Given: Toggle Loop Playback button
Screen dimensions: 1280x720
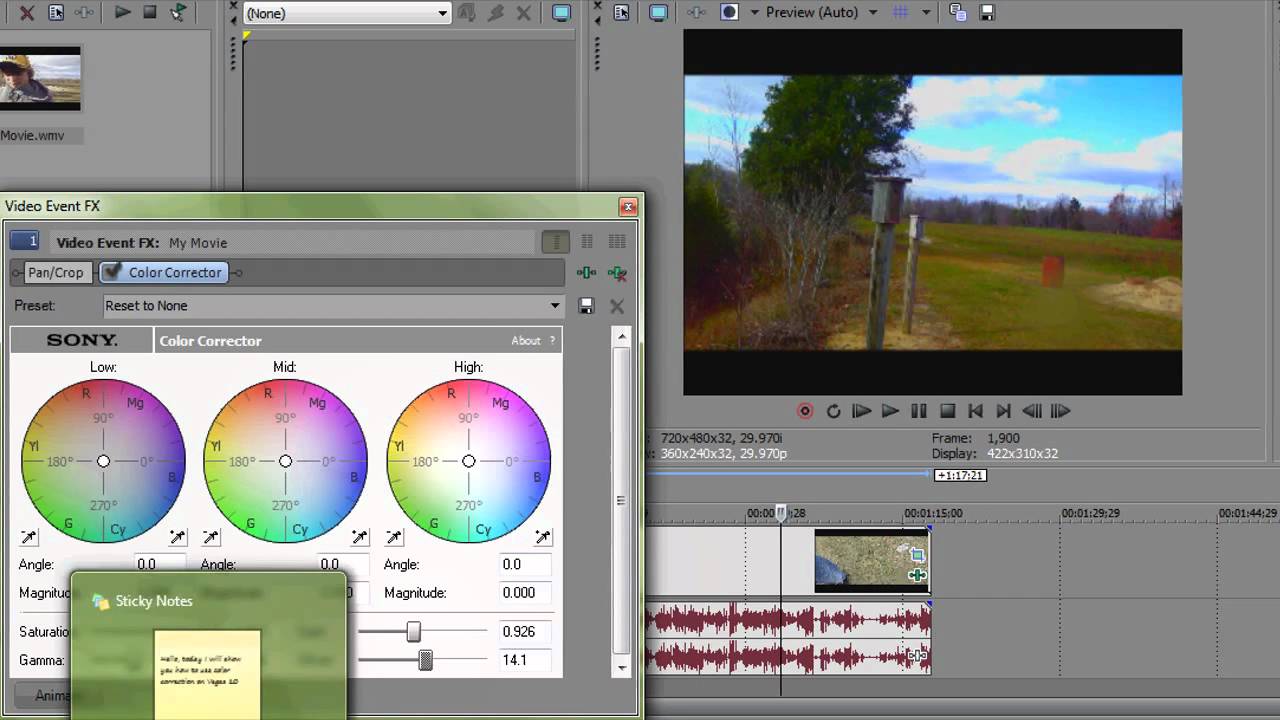Looking at the screenshot, I should point(833,411).
